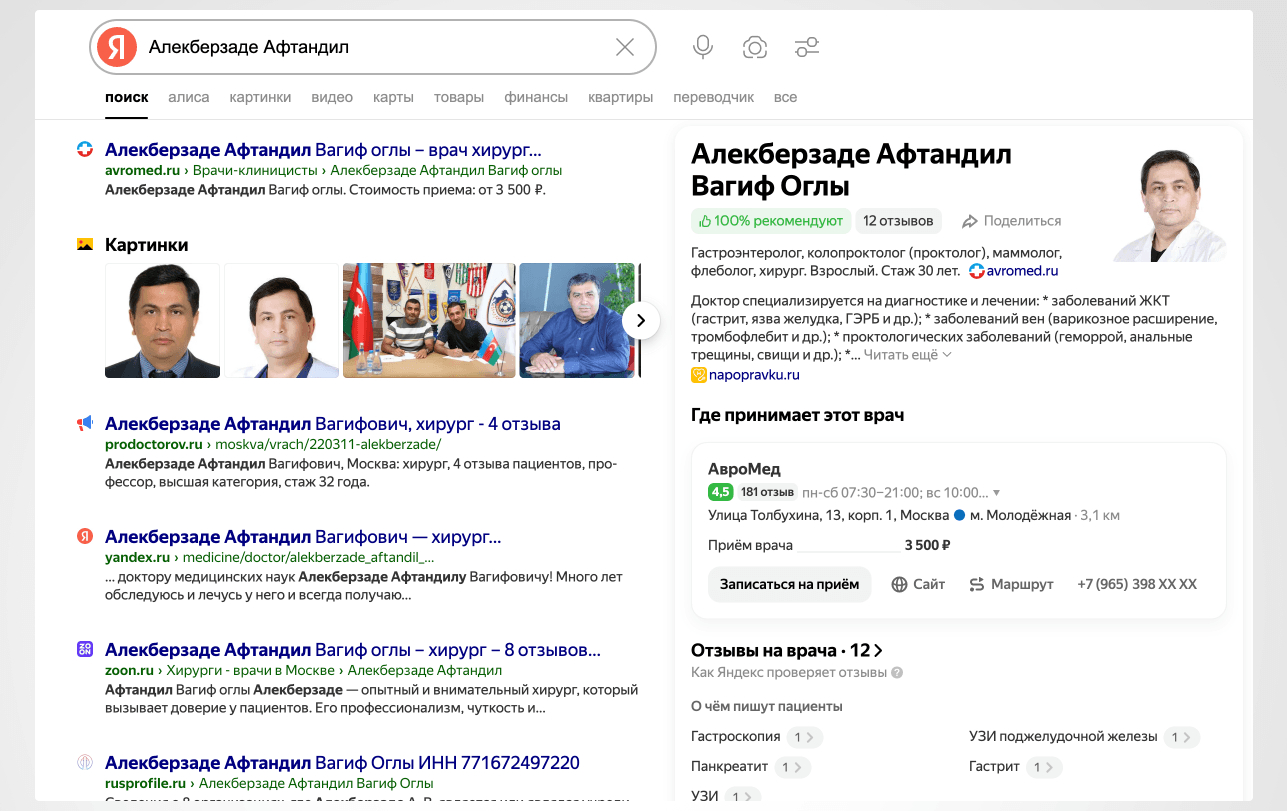Click Записаться на приём button
Image resolution: width=1287 pixels, height=811 pixels.
(x=789, y=584)
